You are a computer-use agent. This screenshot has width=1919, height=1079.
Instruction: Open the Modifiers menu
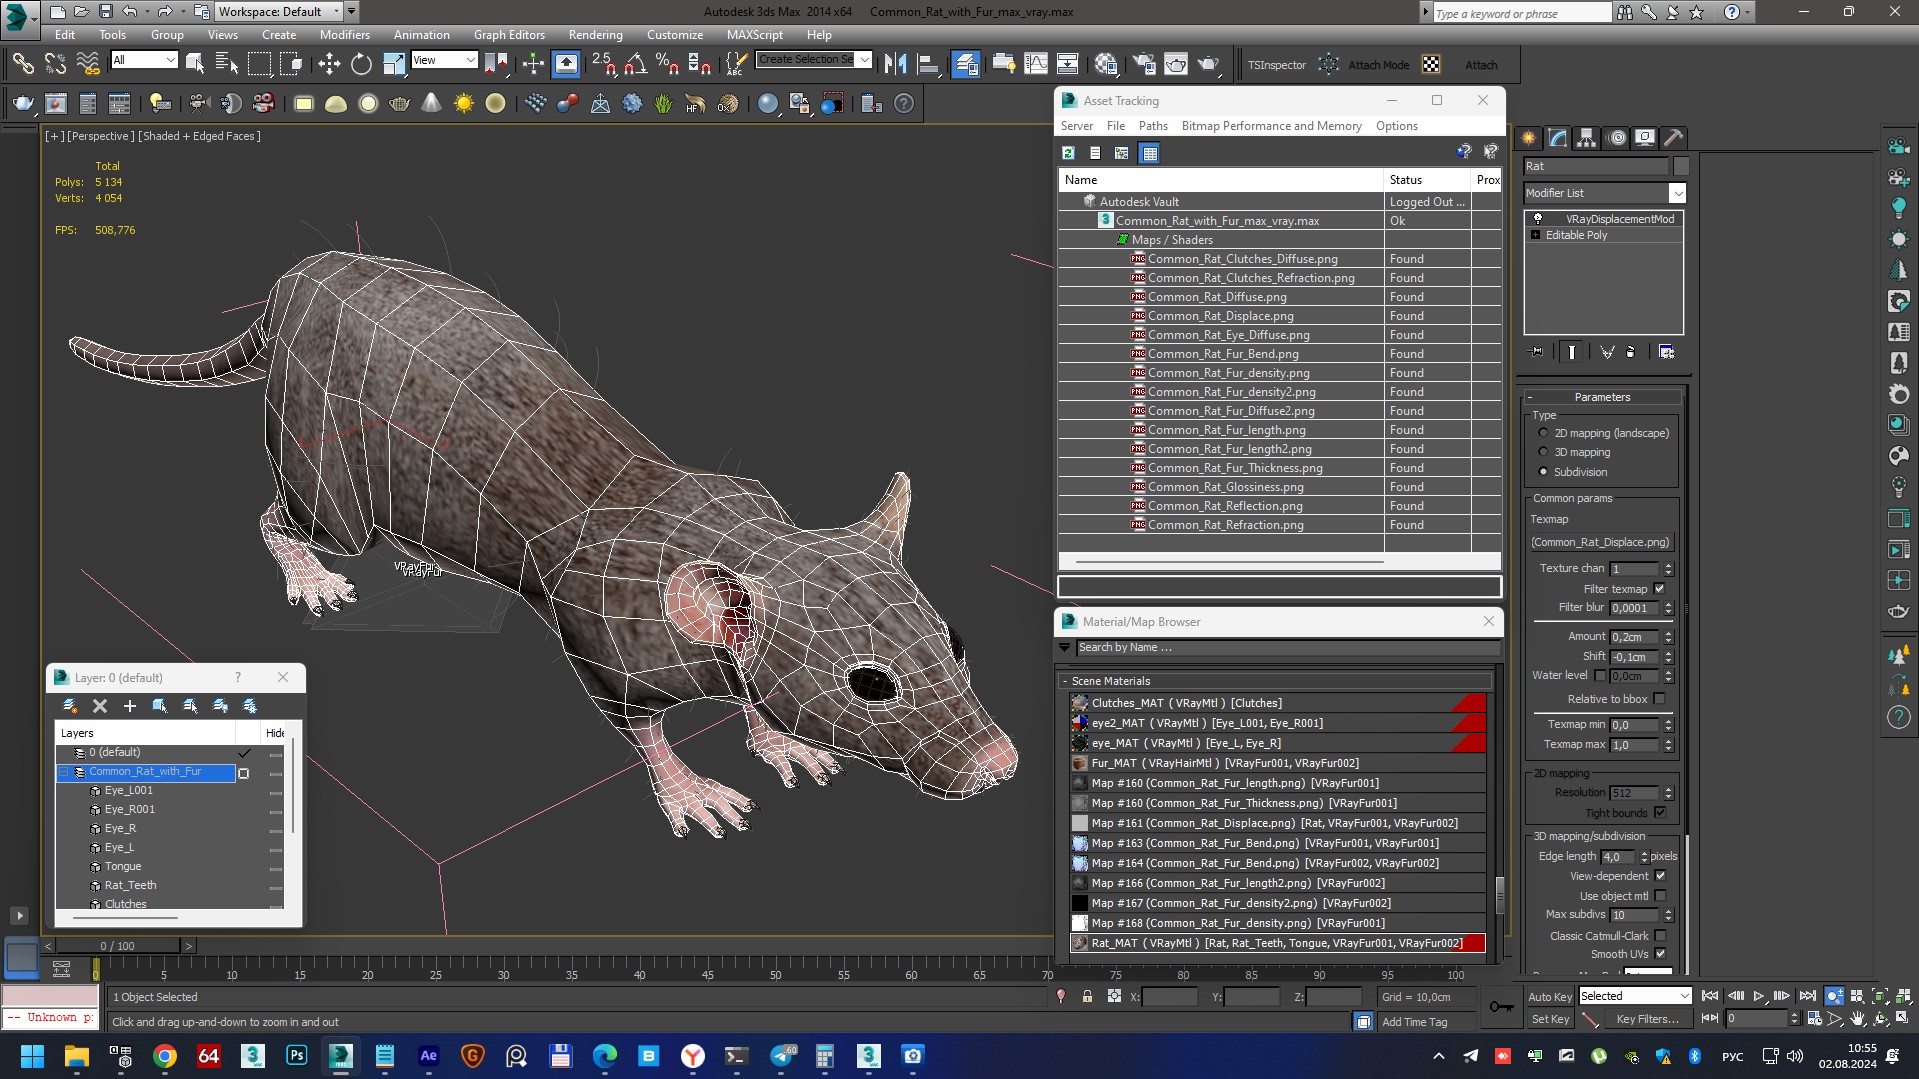coord(344,34)
